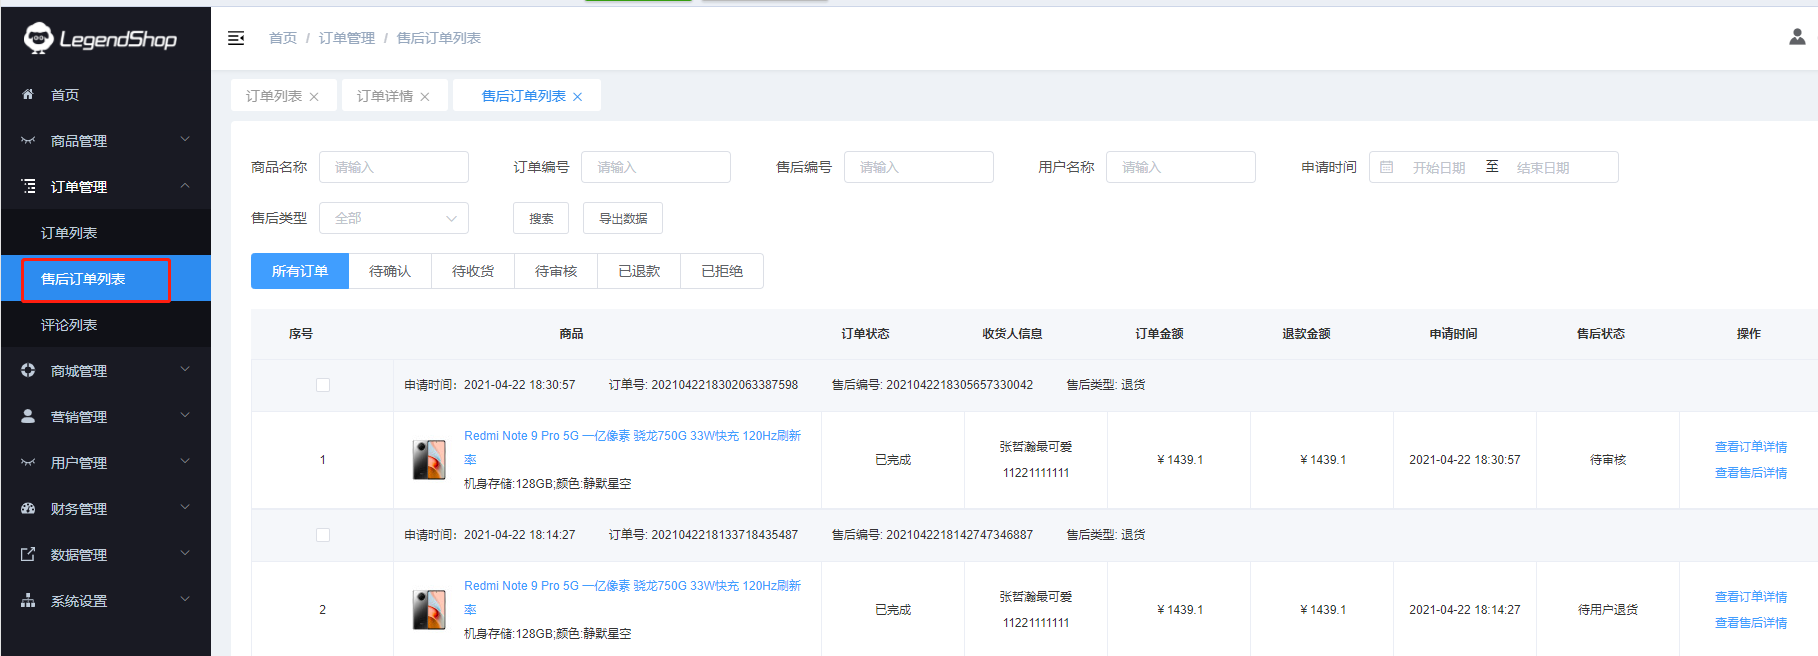Close the 订单详情 tab via X icon
Screen dimensions: 1818x656
coord(425,97)
